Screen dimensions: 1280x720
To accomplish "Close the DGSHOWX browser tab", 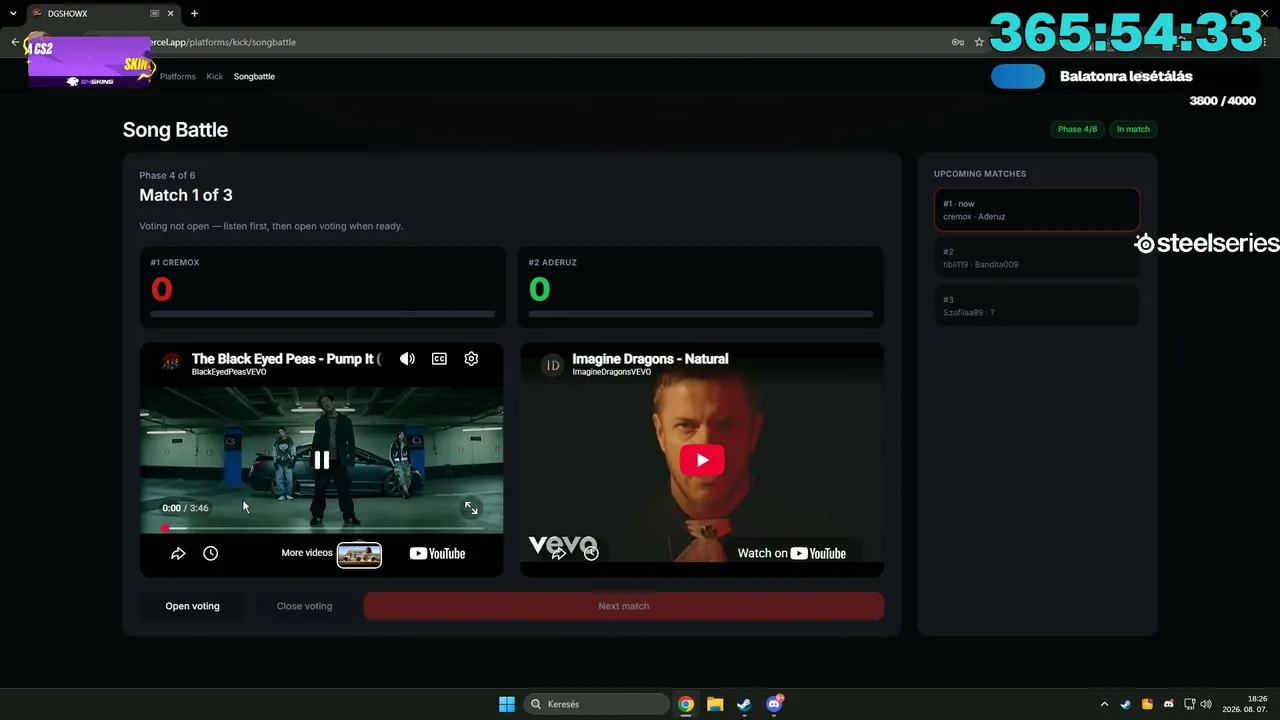I will (x=172, y=14).
